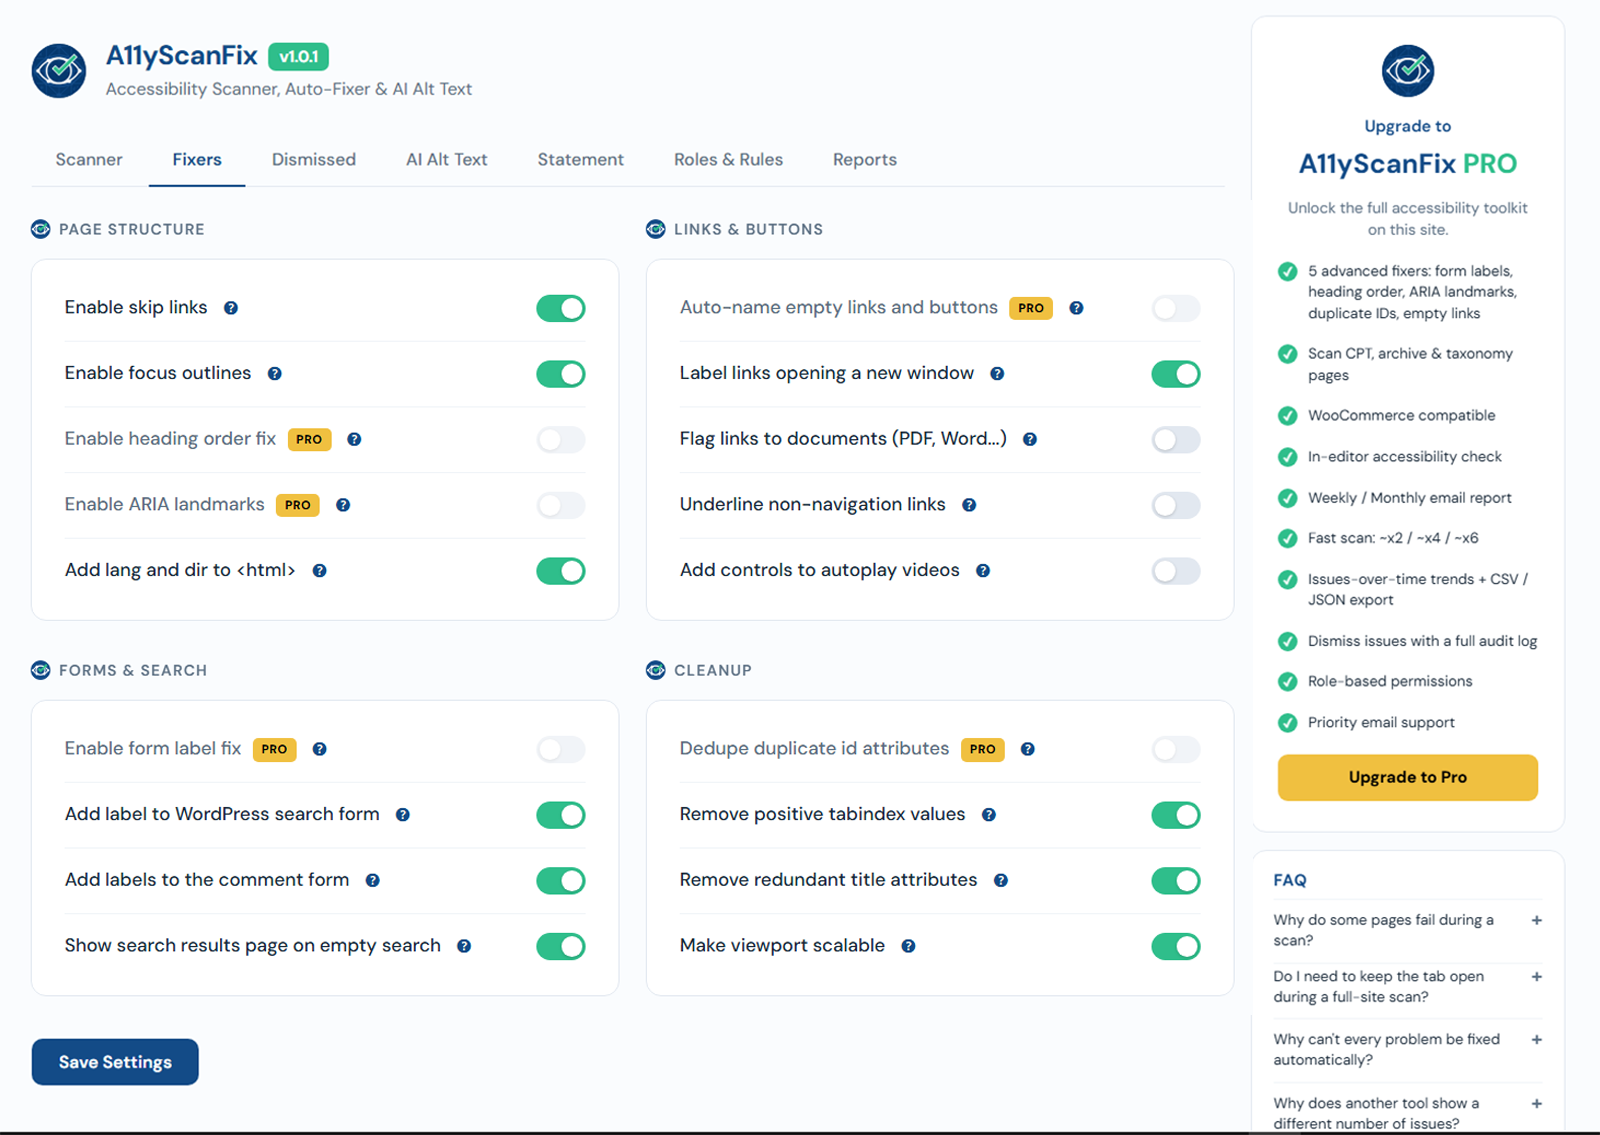Viewport: 1600px width, 1135px height.
Task: Toggle Make viewport scalable off
Action: [x=1176, y=946]
